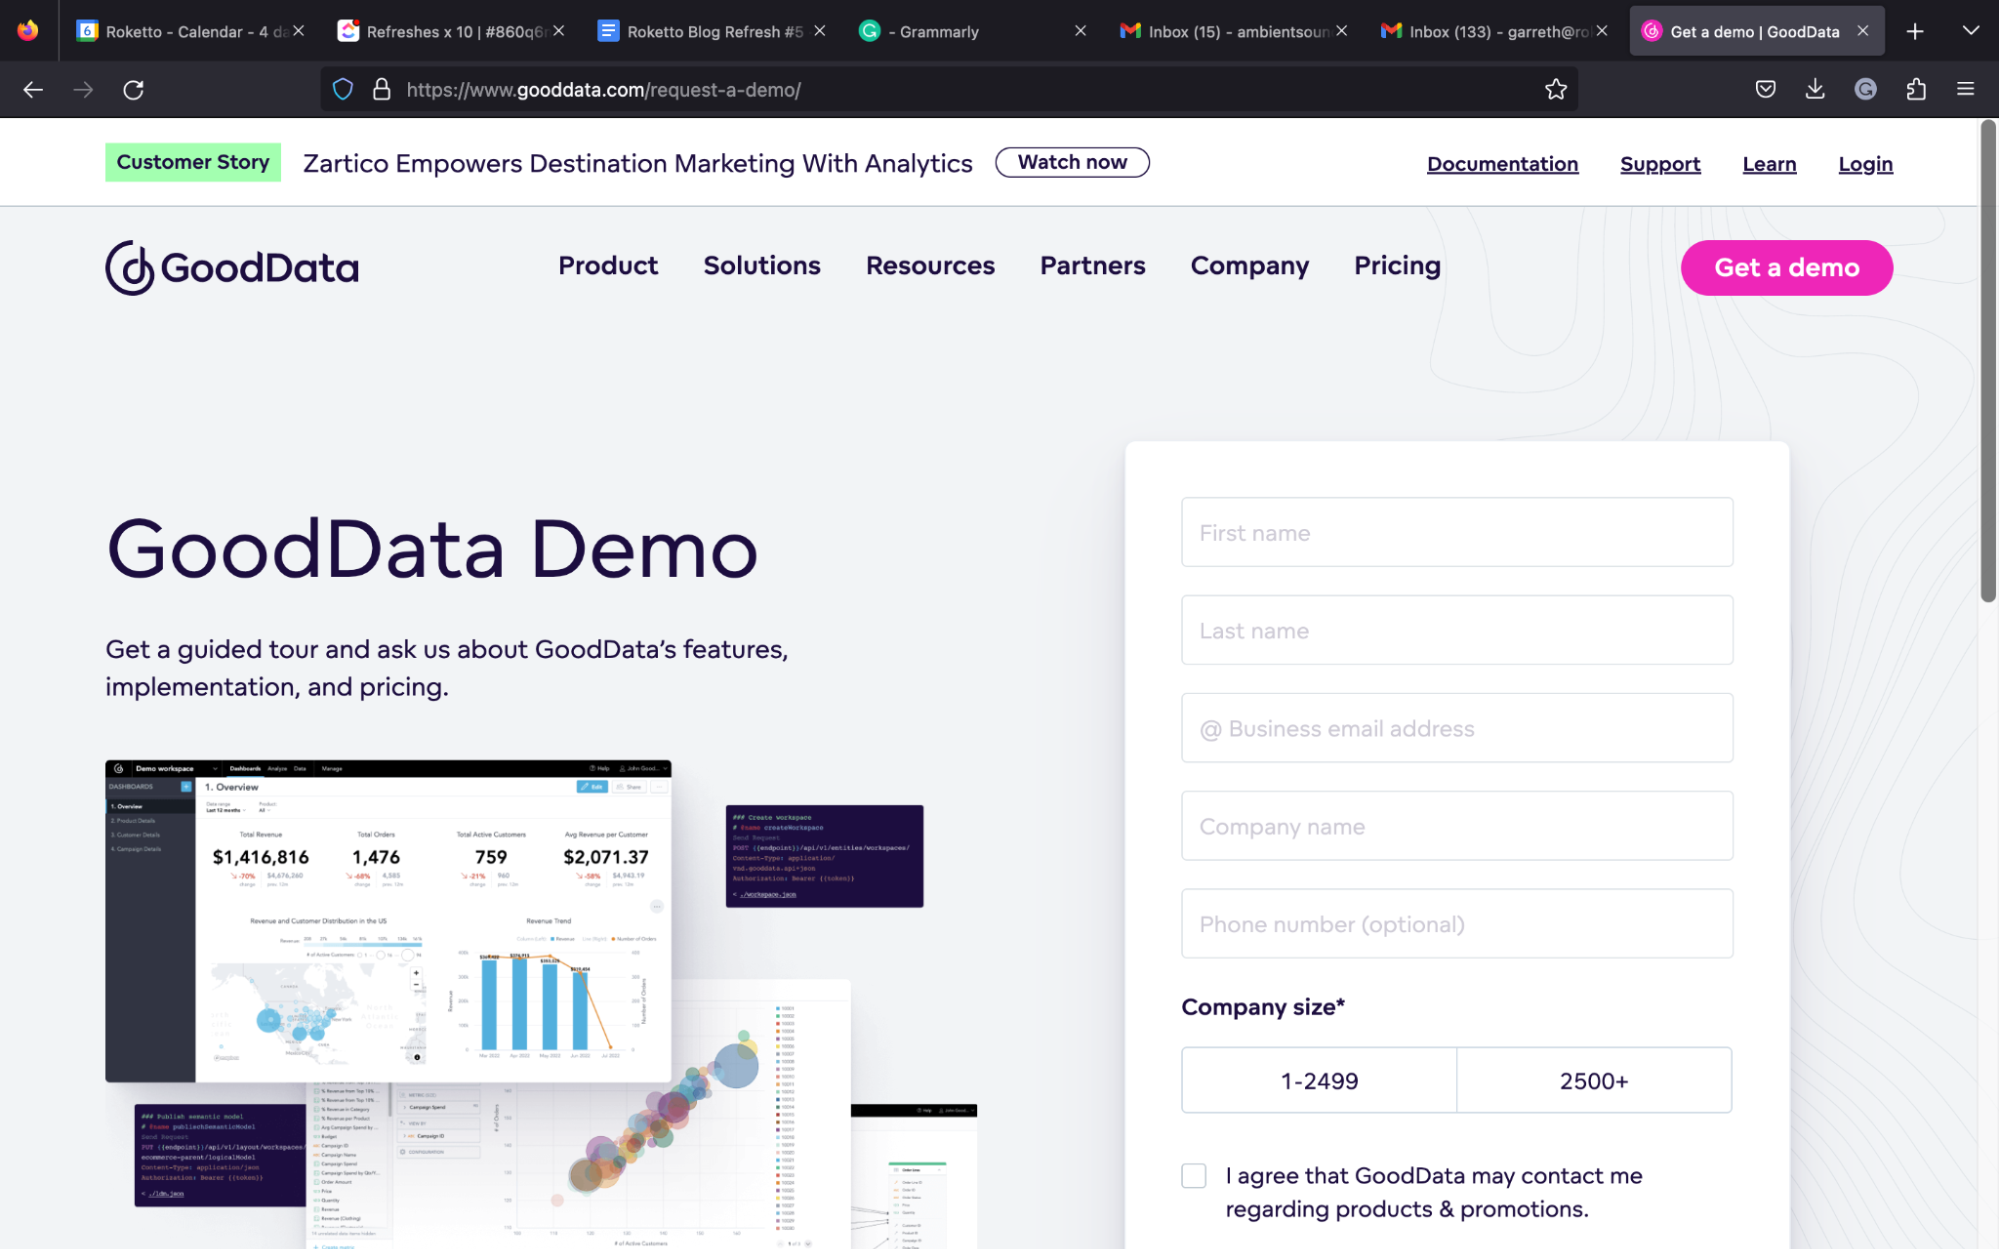Image resolution: width=1999 pixels, height=1250 pixels.
Task: Reload the current page
Action: click(x=133, y=89)
